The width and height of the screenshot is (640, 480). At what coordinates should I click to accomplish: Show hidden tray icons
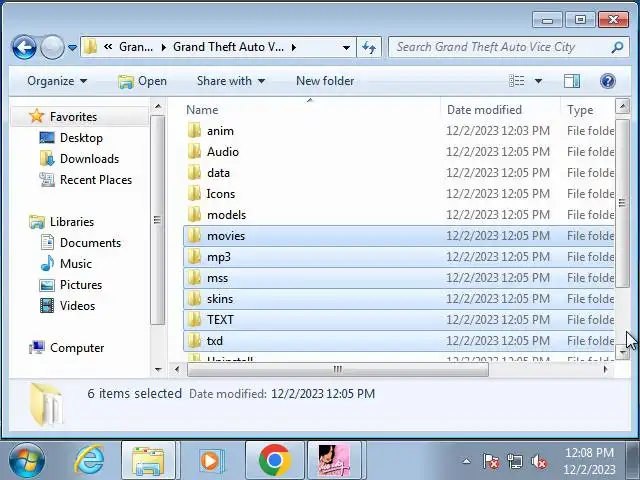point(467,462)
